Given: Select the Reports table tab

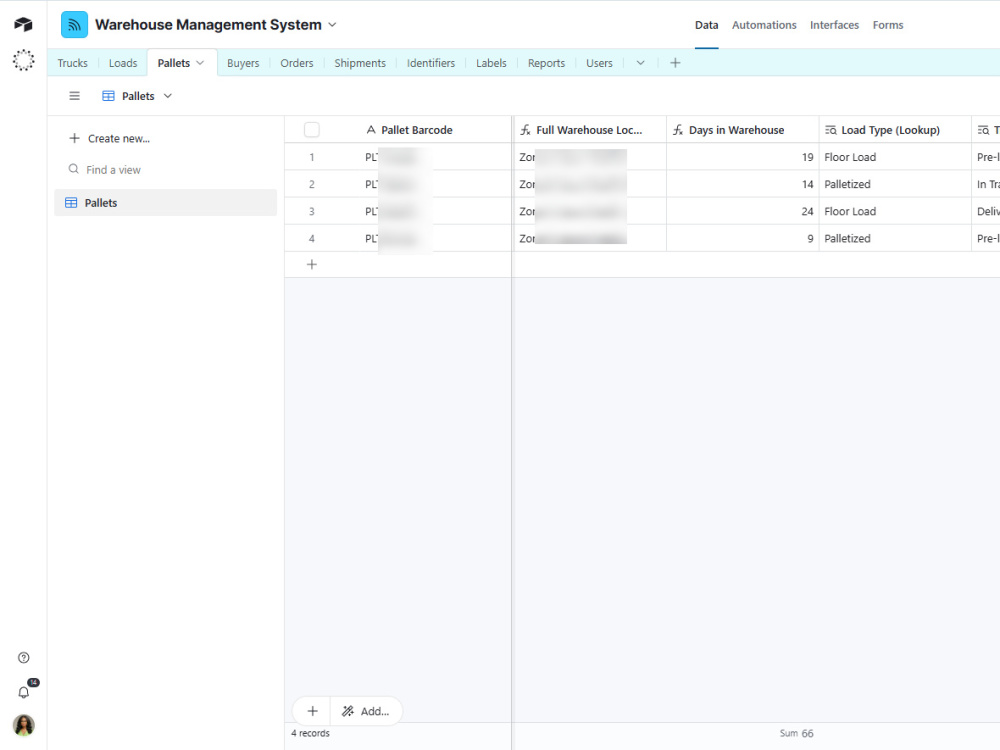Looking at the screenshot, I should coord(546,62).
